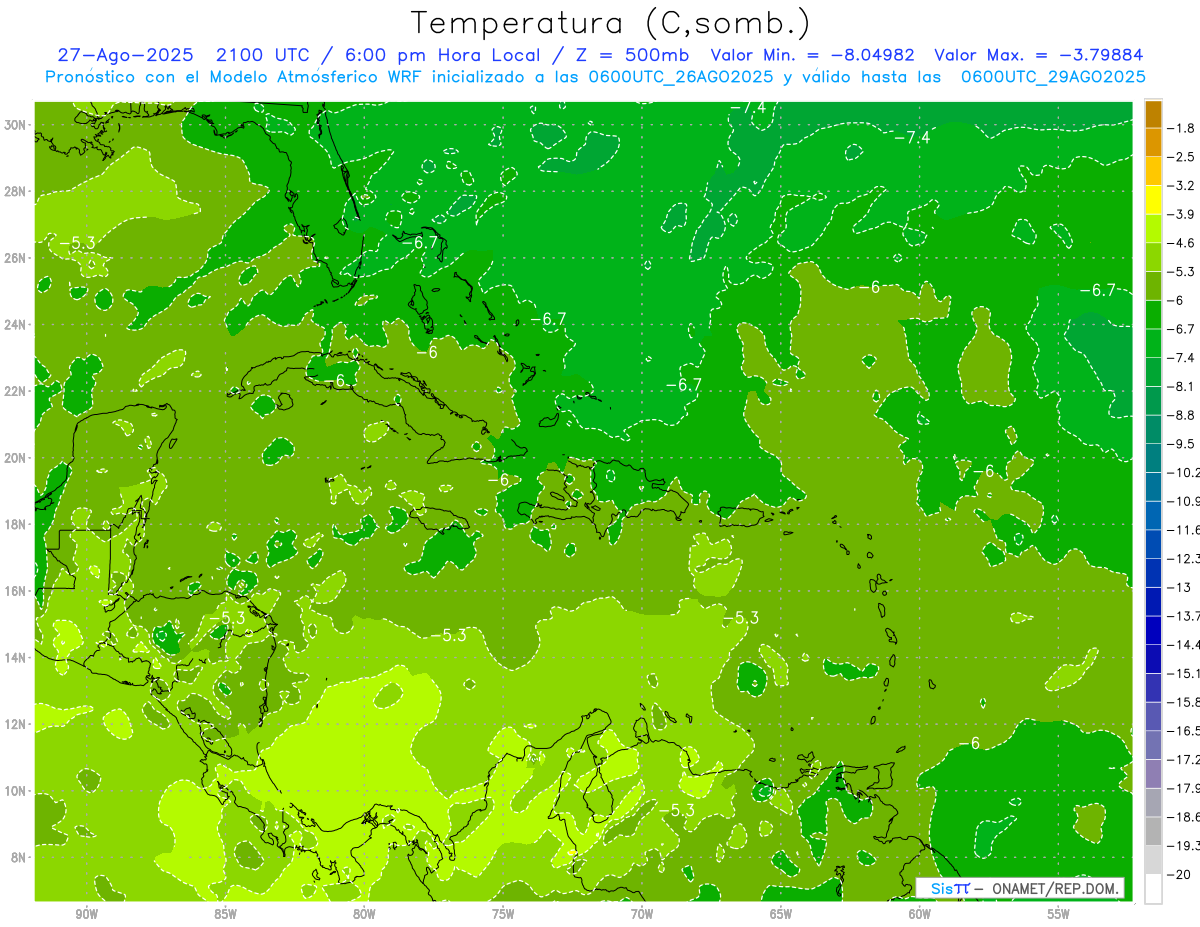The height and width of the screenshot is (927, 1200).
Task: Click the '20N' latitude axis label
Action: tap(15, 458)
